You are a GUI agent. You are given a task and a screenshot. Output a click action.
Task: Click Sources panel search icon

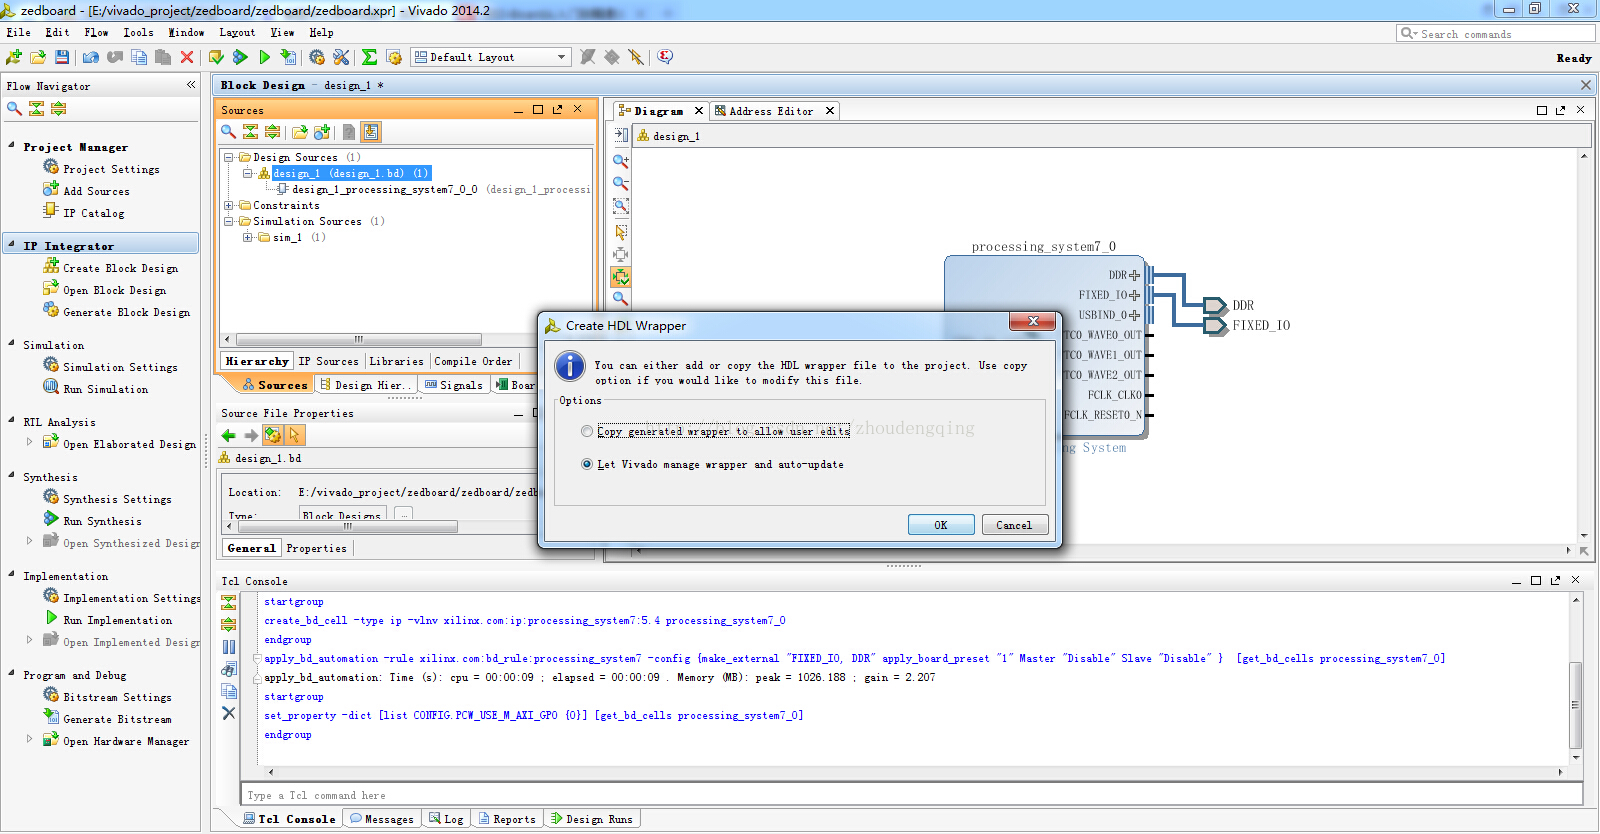(229, 132)
